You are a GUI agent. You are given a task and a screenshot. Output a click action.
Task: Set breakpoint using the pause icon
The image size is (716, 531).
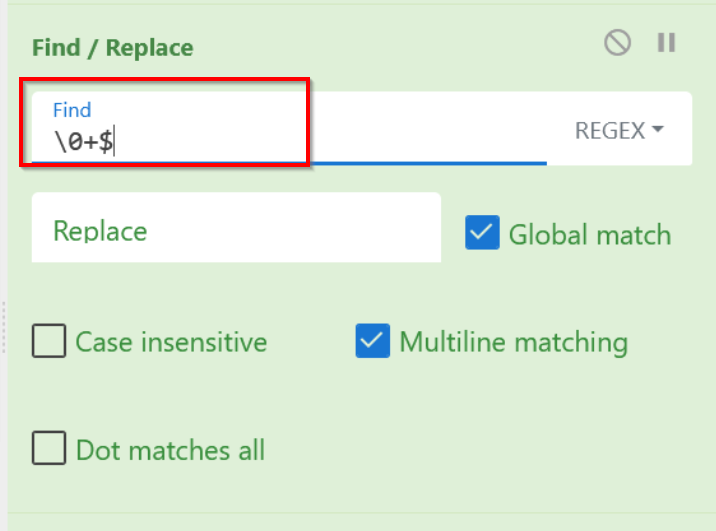(666, 43)
